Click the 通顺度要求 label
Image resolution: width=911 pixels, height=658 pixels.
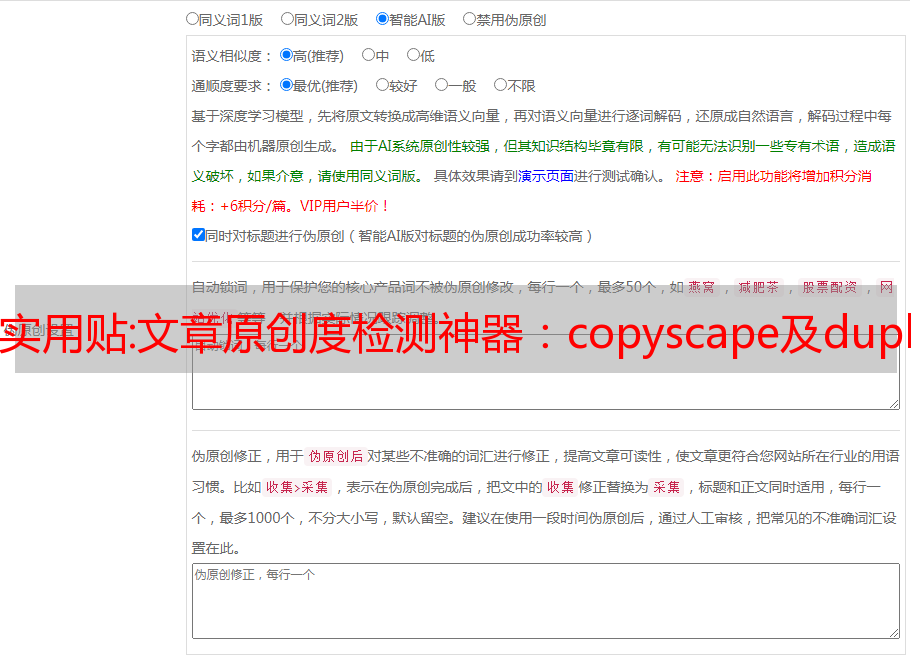tap(232, 87)
